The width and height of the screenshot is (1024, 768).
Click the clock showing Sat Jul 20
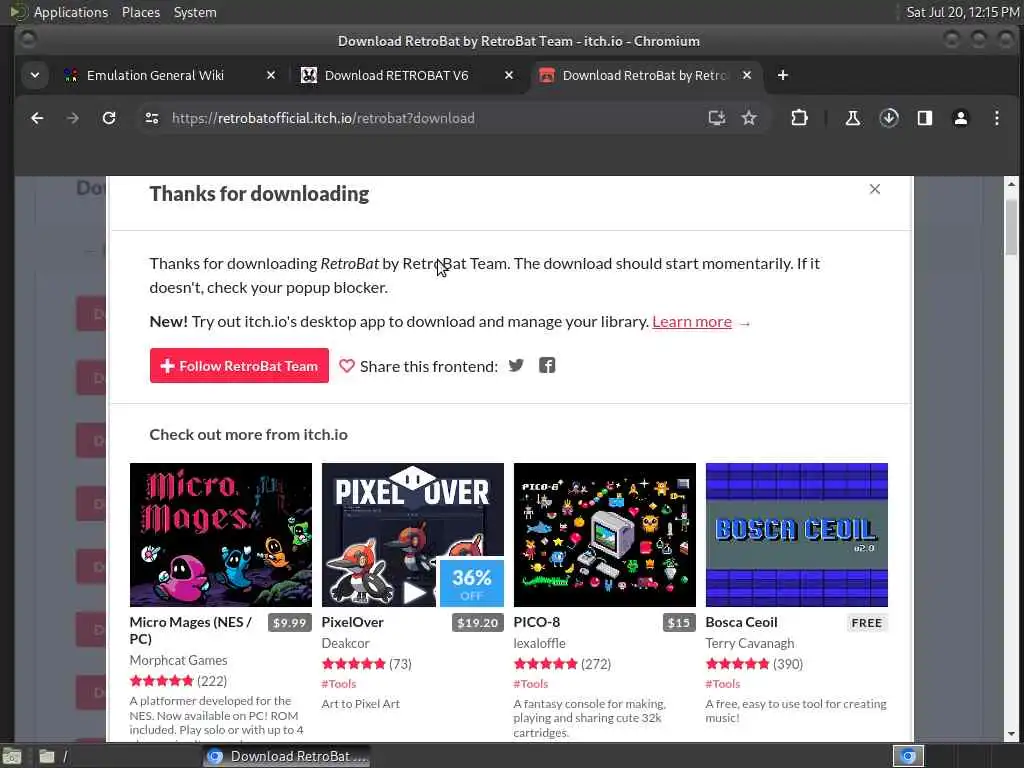(963, 12)
